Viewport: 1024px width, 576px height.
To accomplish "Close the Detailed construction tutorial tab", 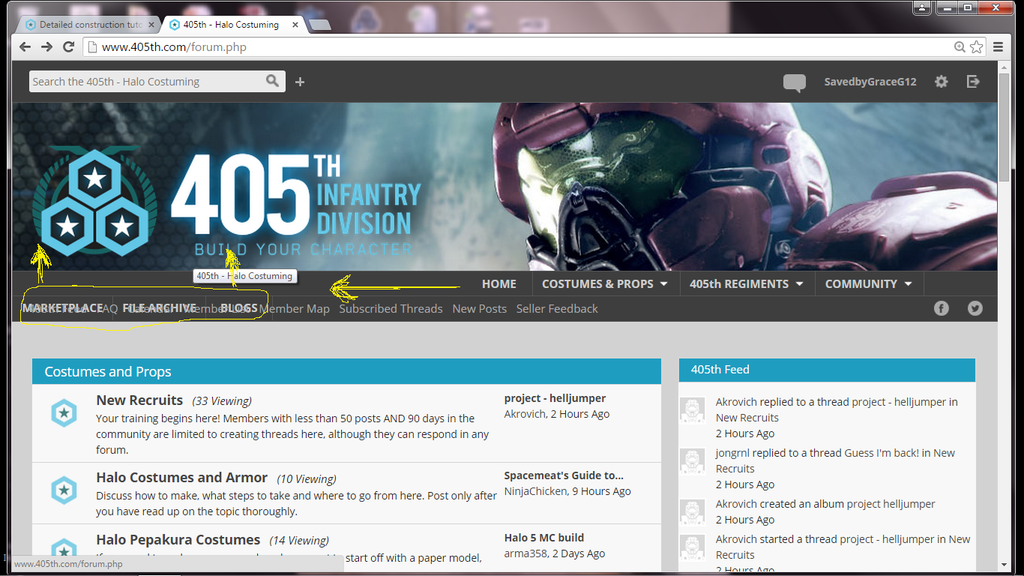I will coord(152,24).
